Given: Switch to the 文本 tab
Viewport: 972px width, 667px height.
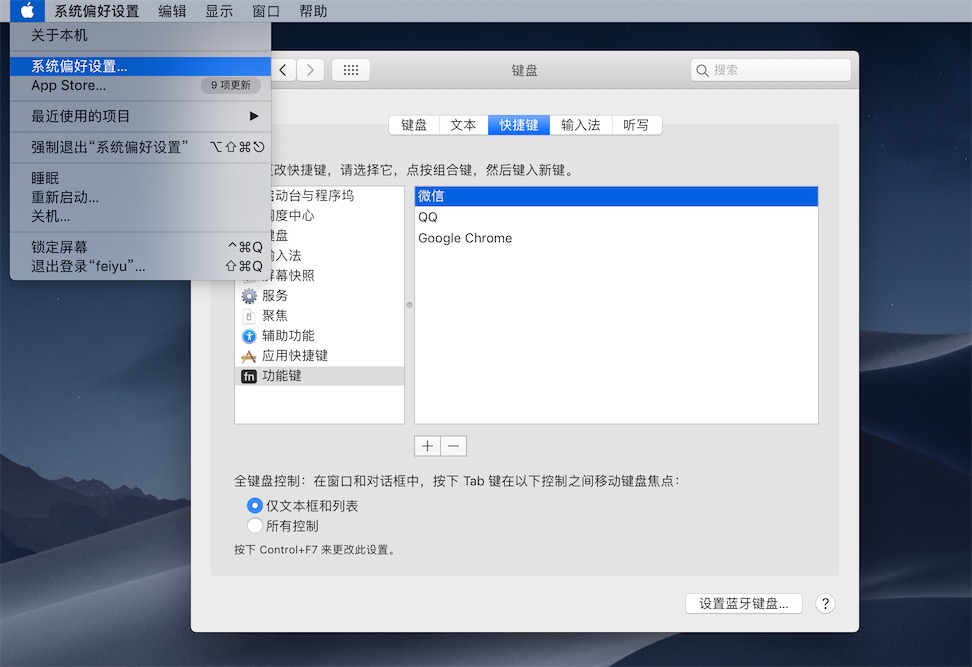Looking at the screenshot, I should click(464, 125).
